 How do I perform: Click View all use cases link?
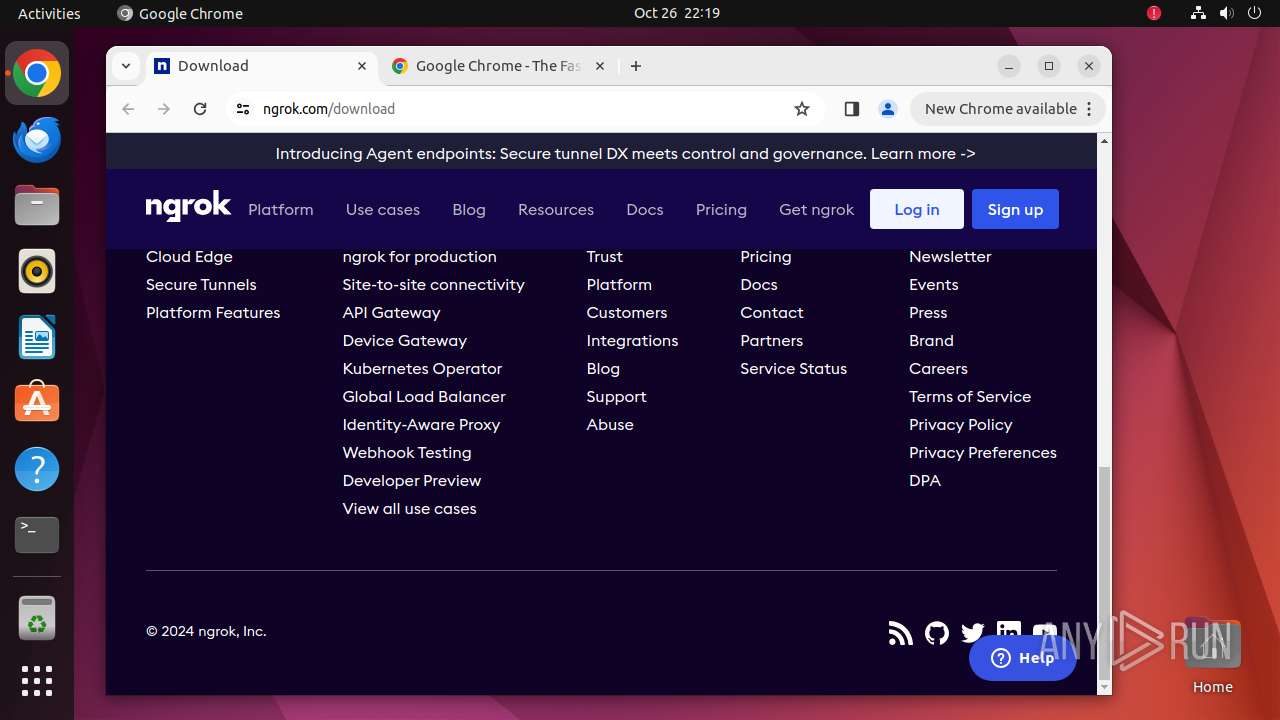coord(409,508)
